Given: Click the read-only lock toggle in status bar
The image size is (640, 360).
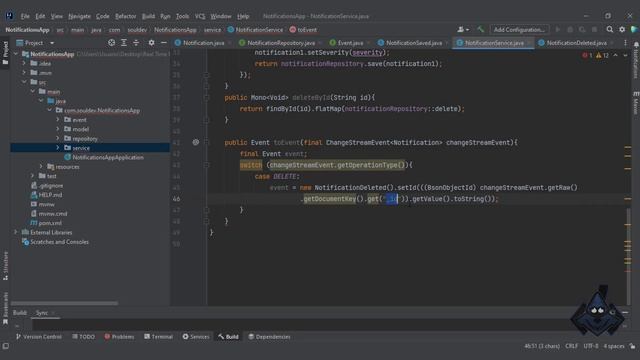Looking at the screenshot, I should click(632, 346).
